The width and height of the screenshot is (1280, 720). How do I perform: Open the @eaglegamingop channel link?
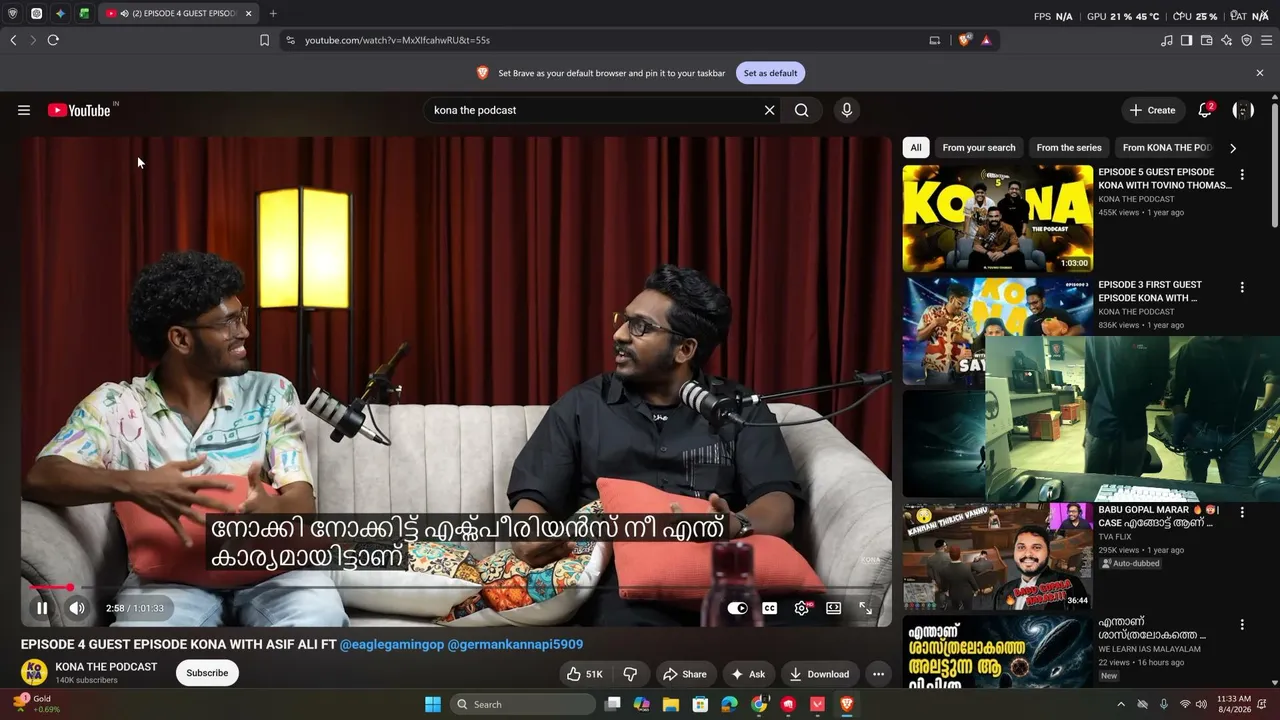392,645
